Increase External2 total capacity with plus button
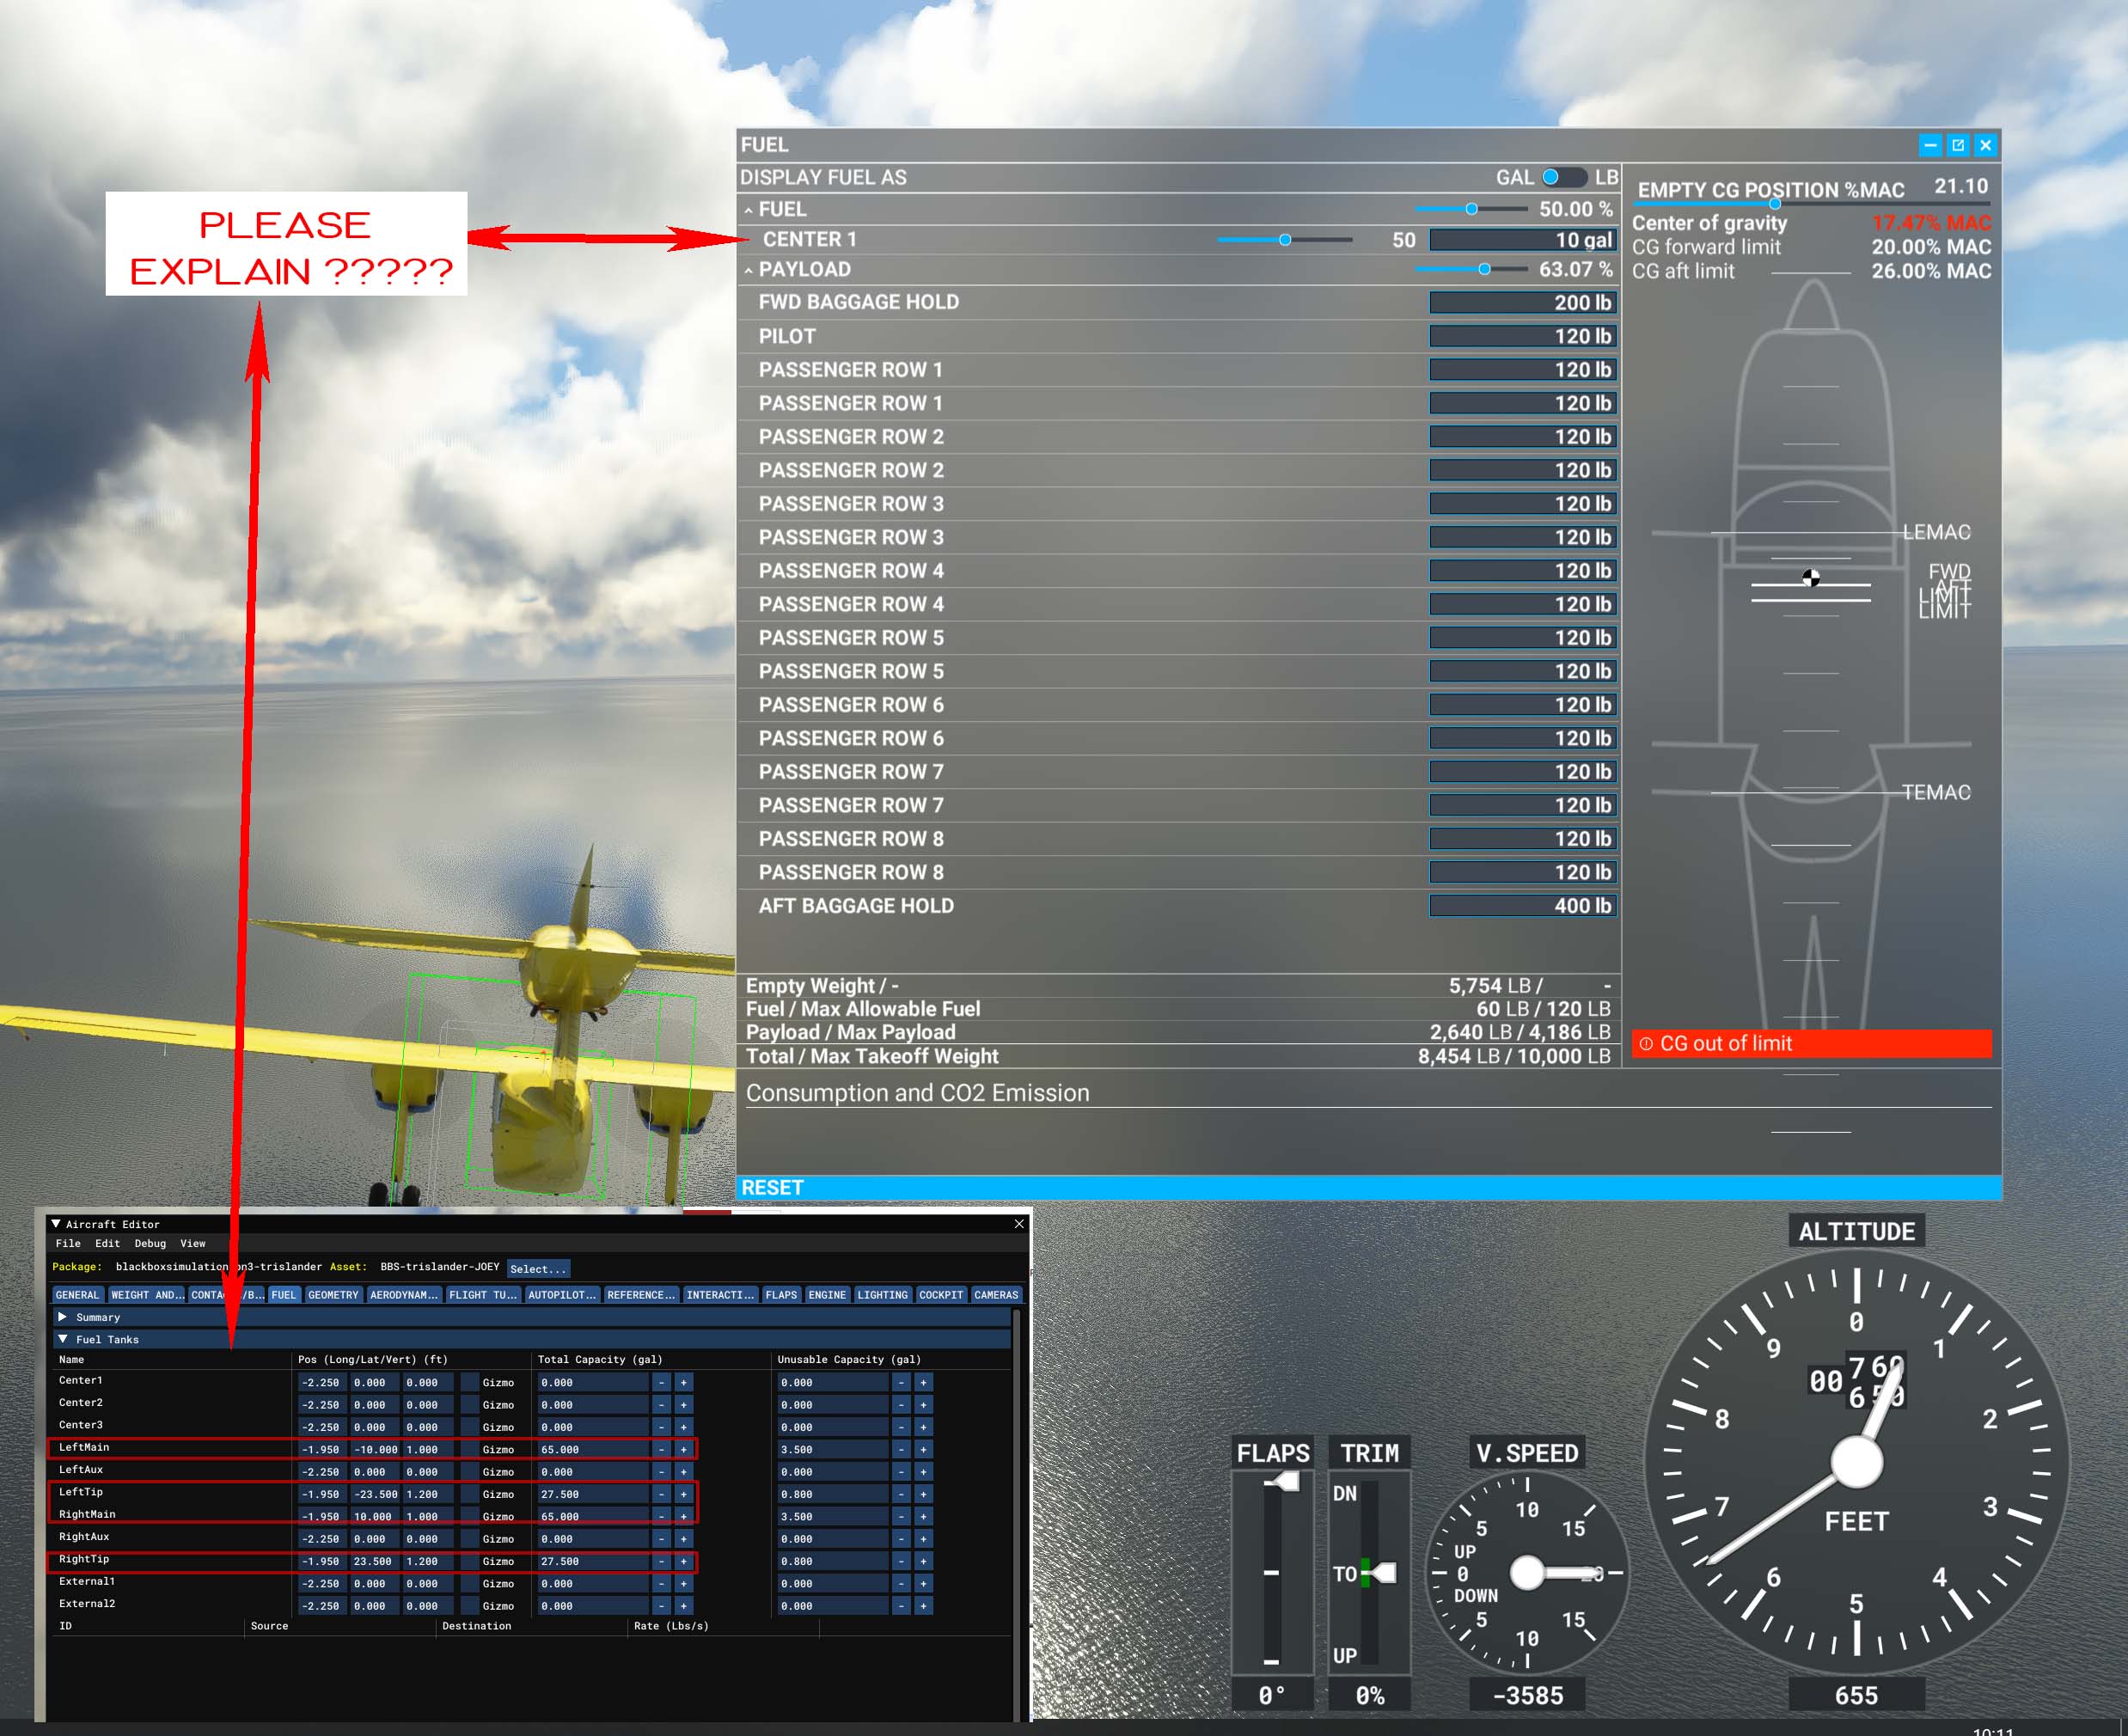2128x1736 pixels. 684,1606
